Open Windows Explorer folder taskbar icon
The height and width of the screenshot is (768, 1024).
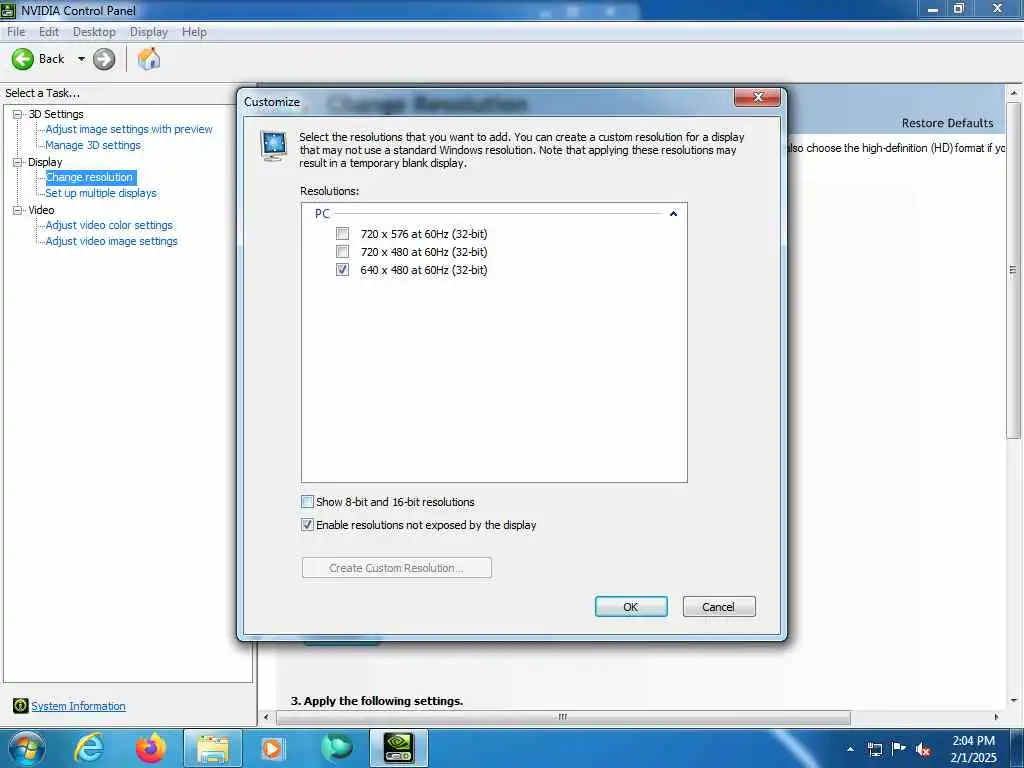213,748
